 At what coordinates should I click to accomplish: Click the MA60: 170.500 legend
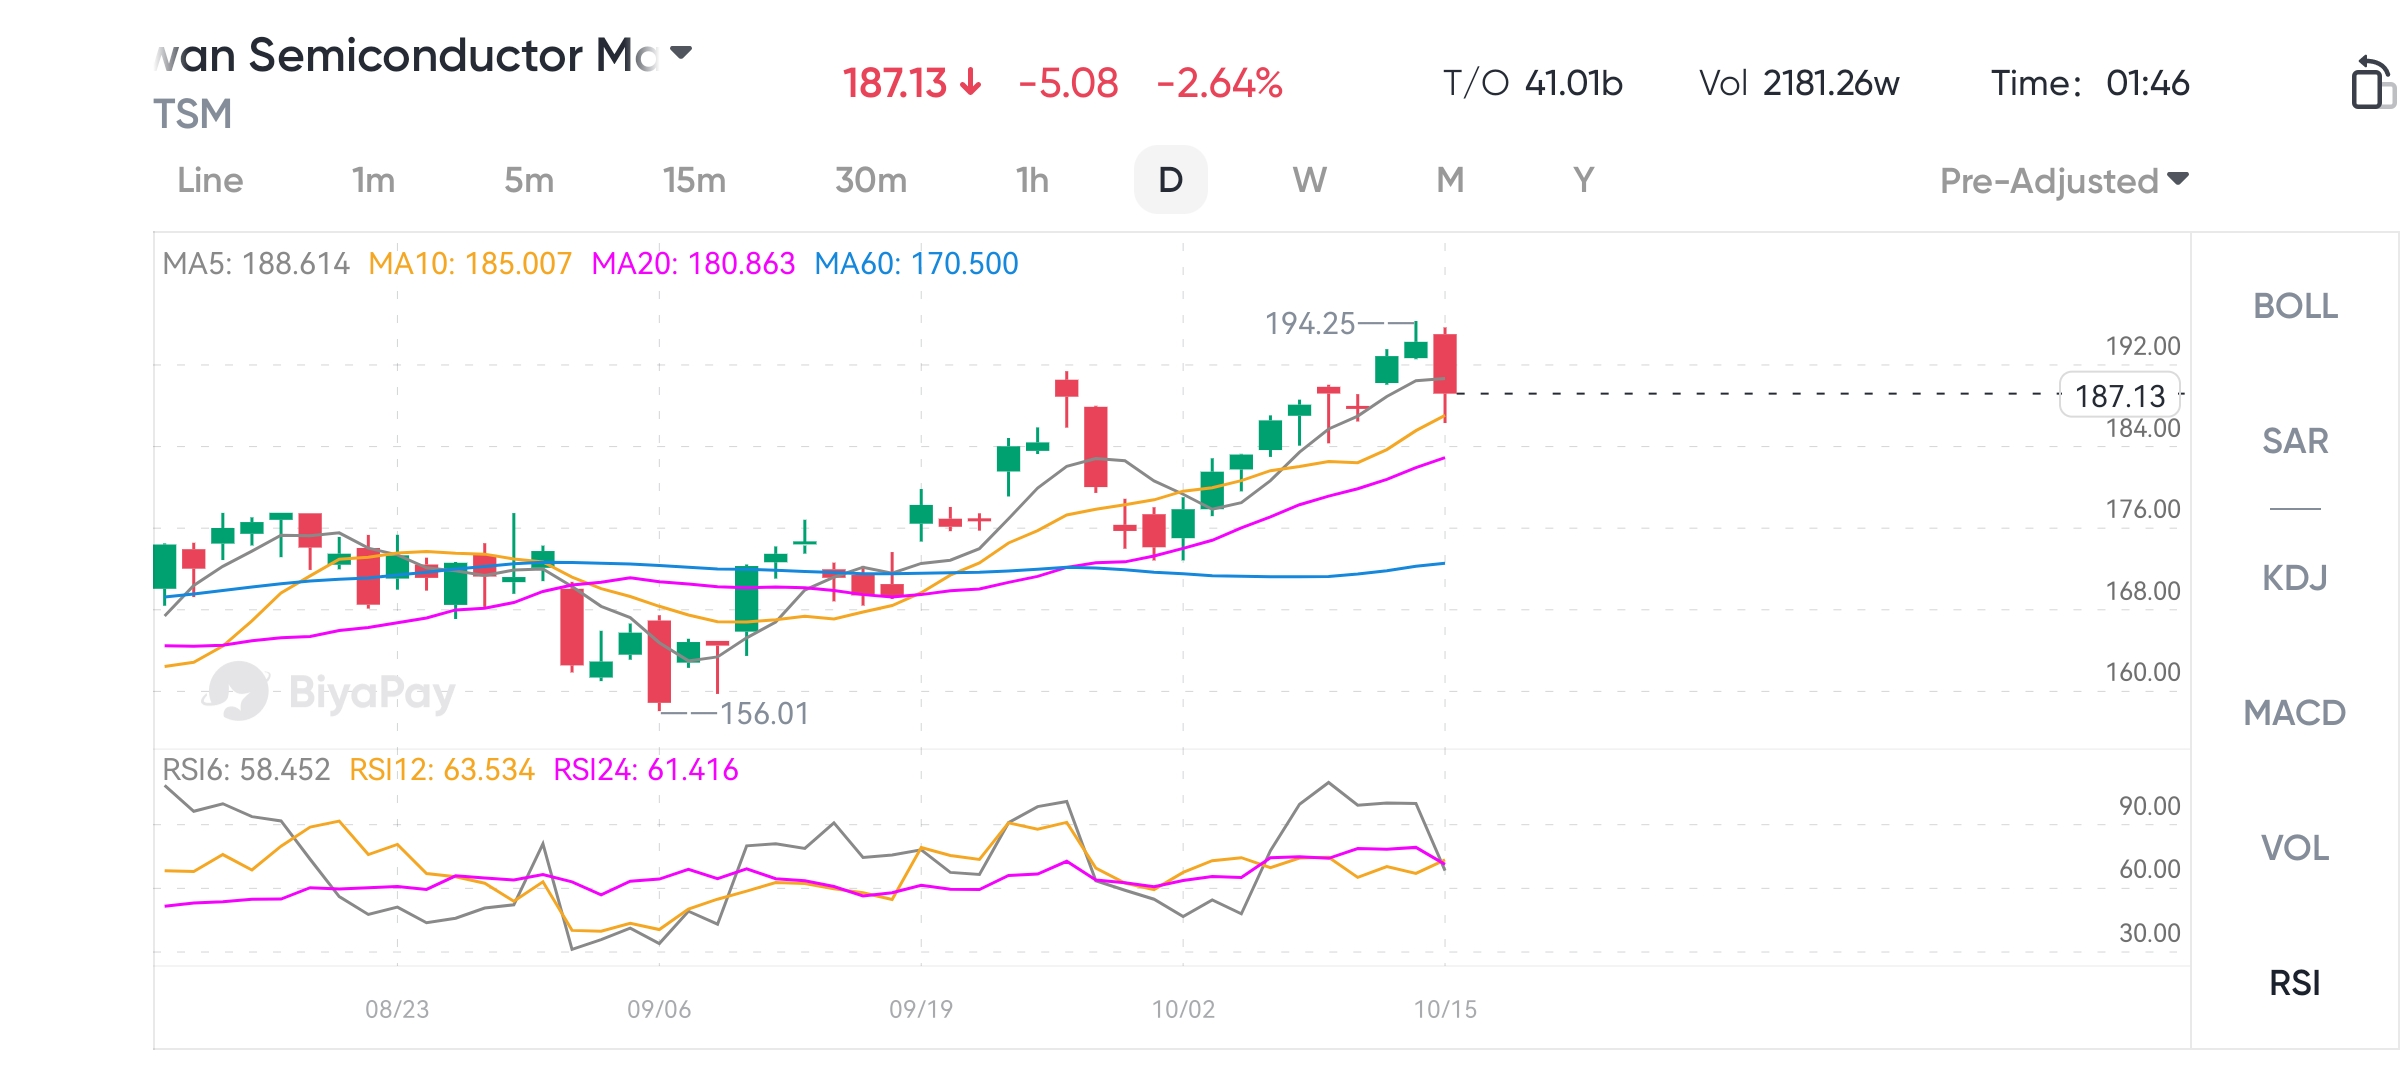(x=916, y=264)
